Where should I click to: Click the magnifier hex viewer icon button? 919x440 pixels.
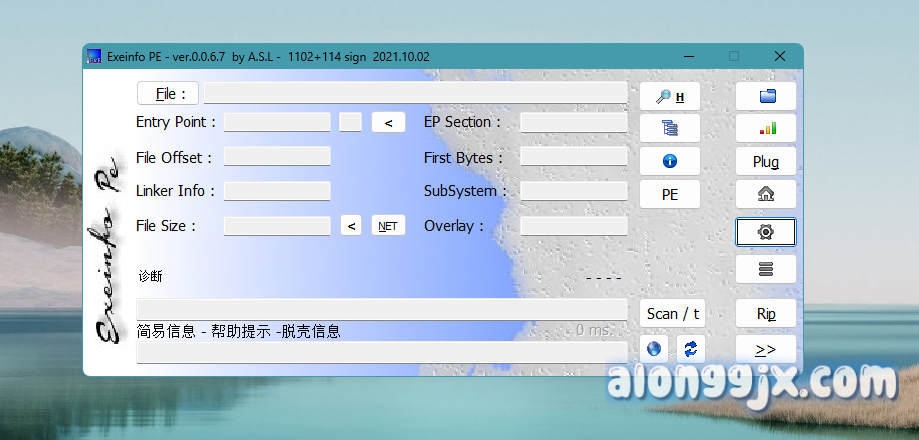pyautogui.click(x=669, y=97)
